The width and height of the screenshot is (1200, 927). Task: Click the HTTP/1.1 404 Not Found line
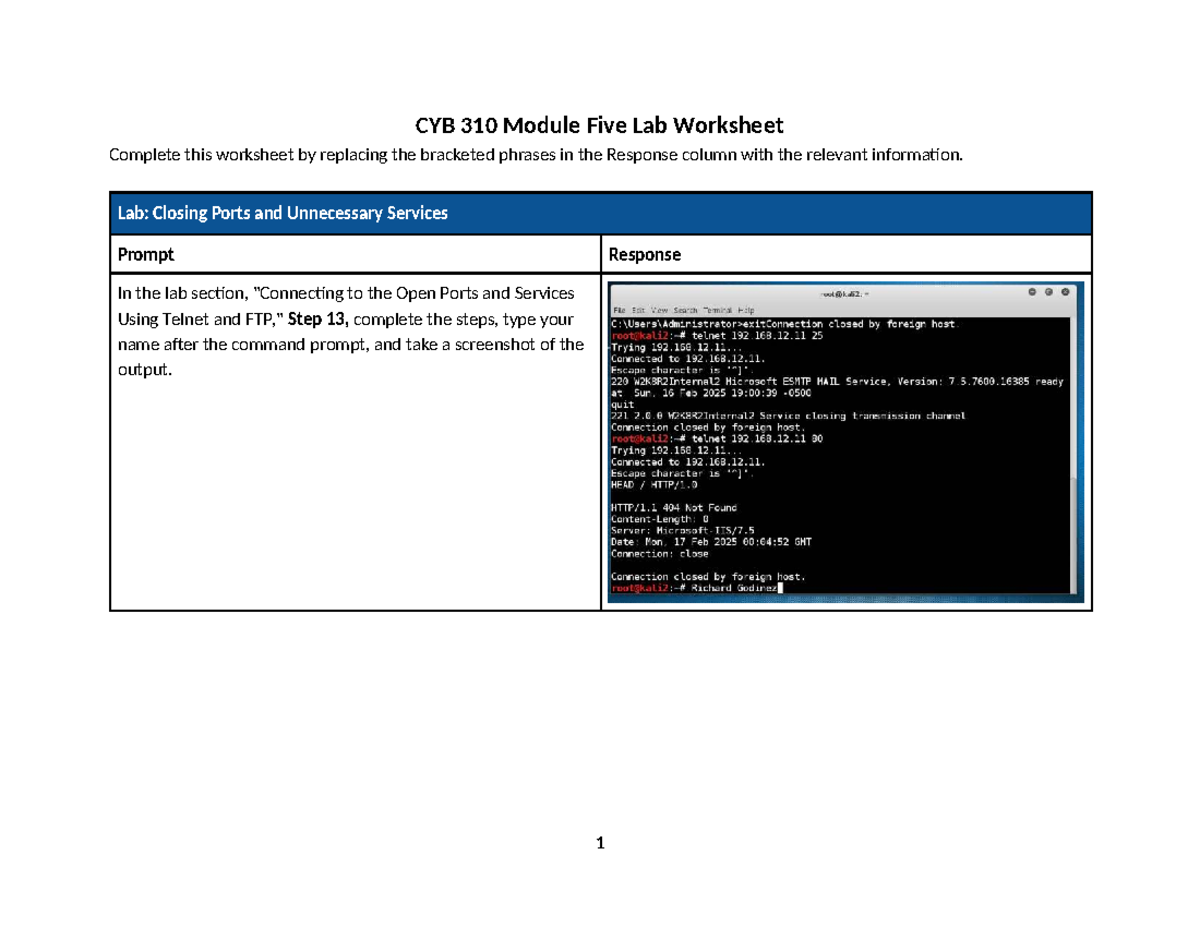[x=674, y=507]
